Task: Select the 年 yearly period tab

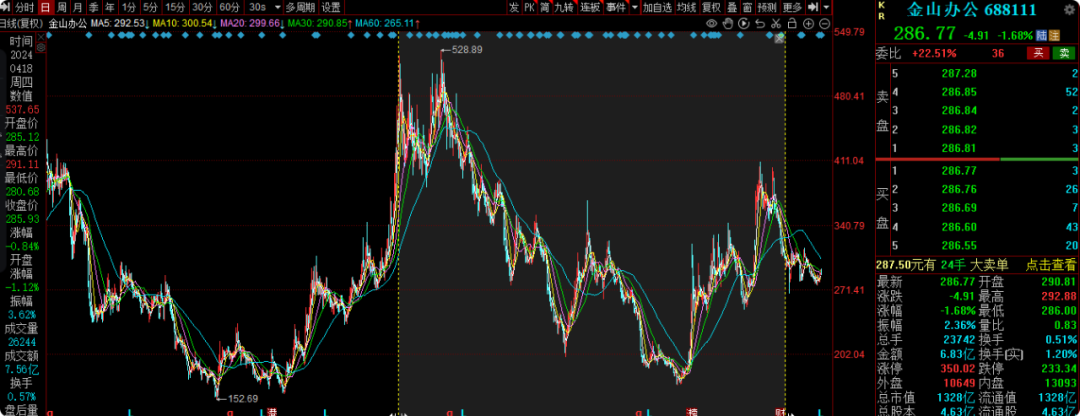Action: (110, 7)
